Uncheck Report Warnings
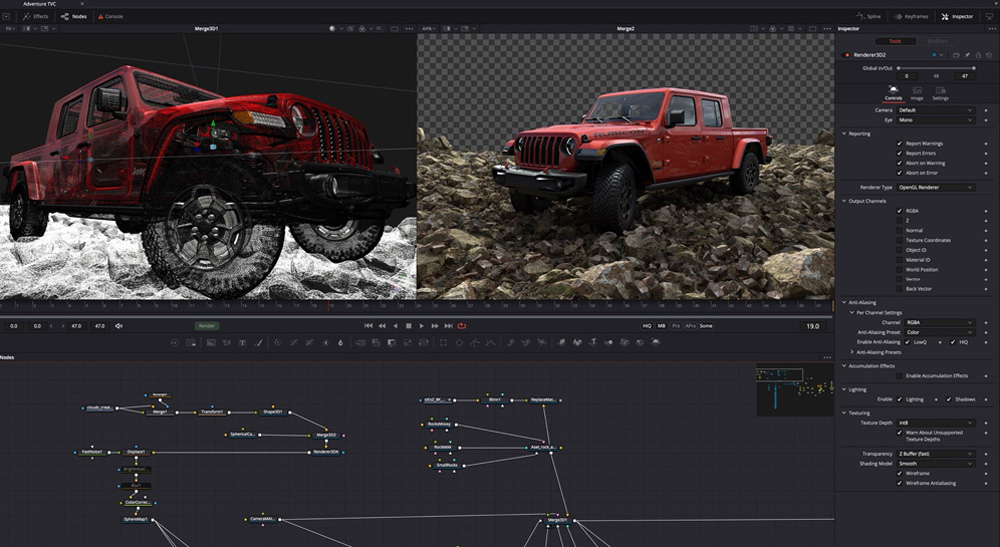The width and height of the screenshot is (1000, 547). tap(900, 143)
